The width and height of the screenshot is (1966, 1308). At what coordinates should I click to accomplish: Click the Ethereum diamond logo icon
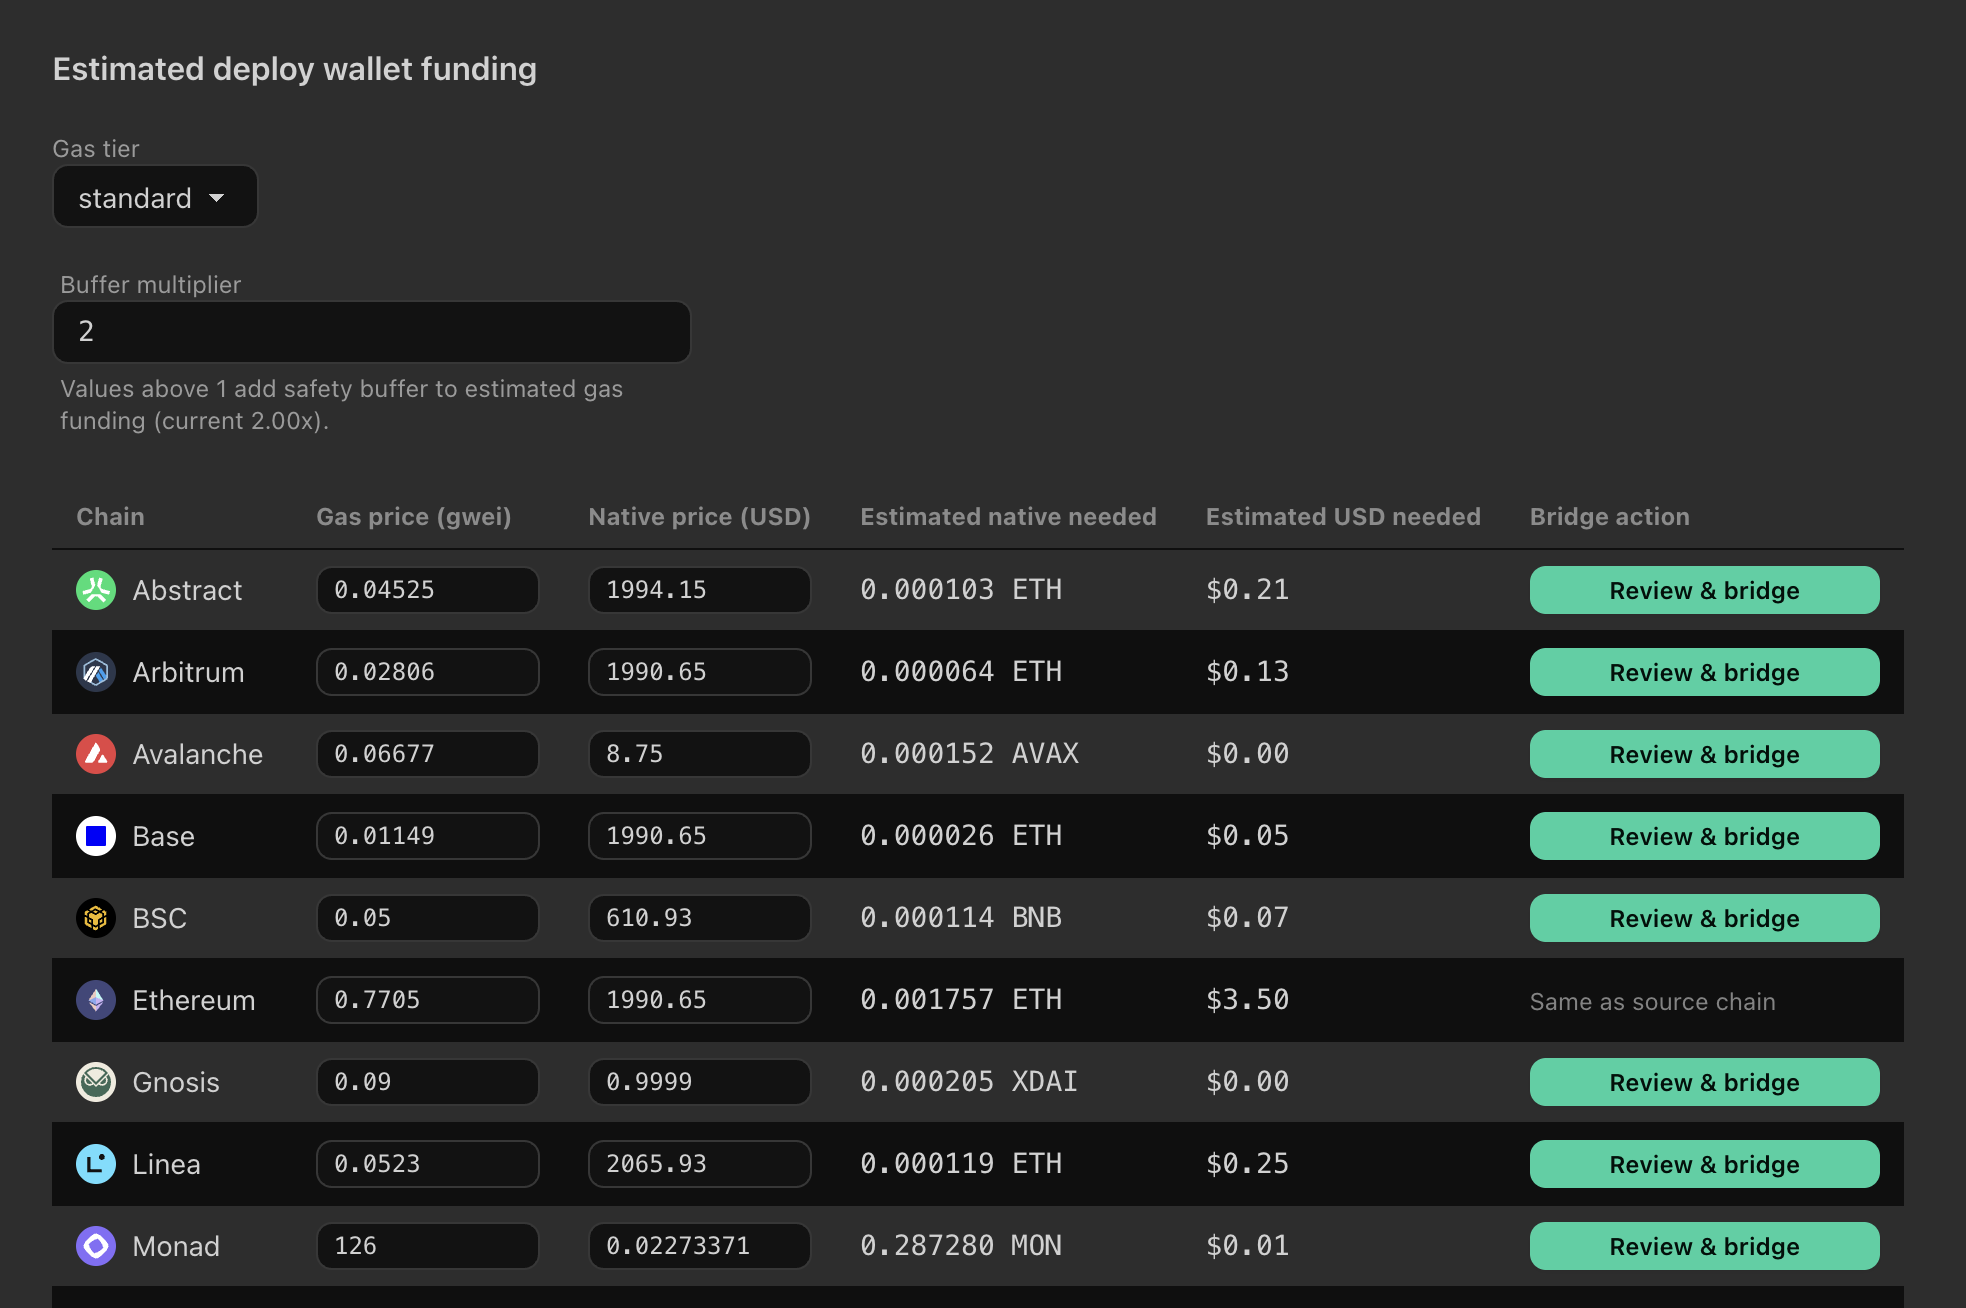coord(96,1000)
